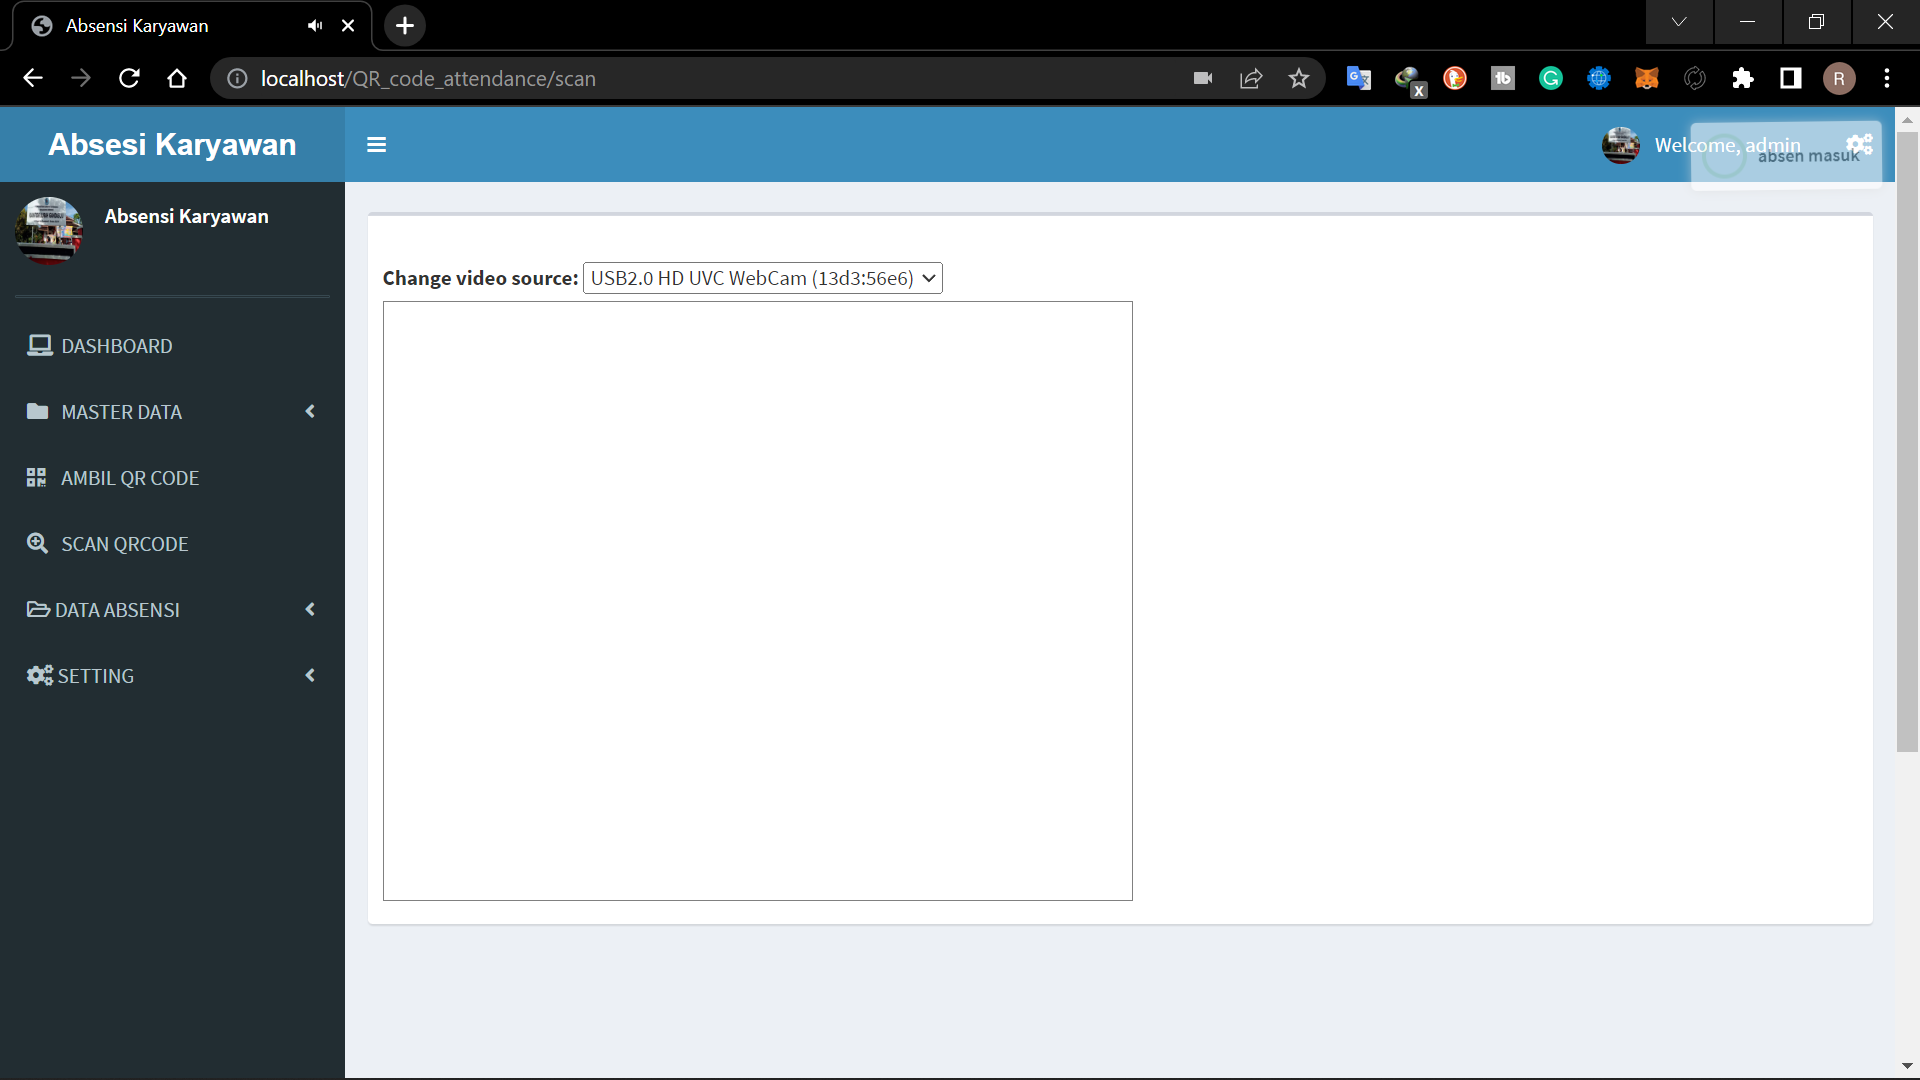Click the "Change video source:" label
Screen dimensions: 1920x1080
coord(480,278)
